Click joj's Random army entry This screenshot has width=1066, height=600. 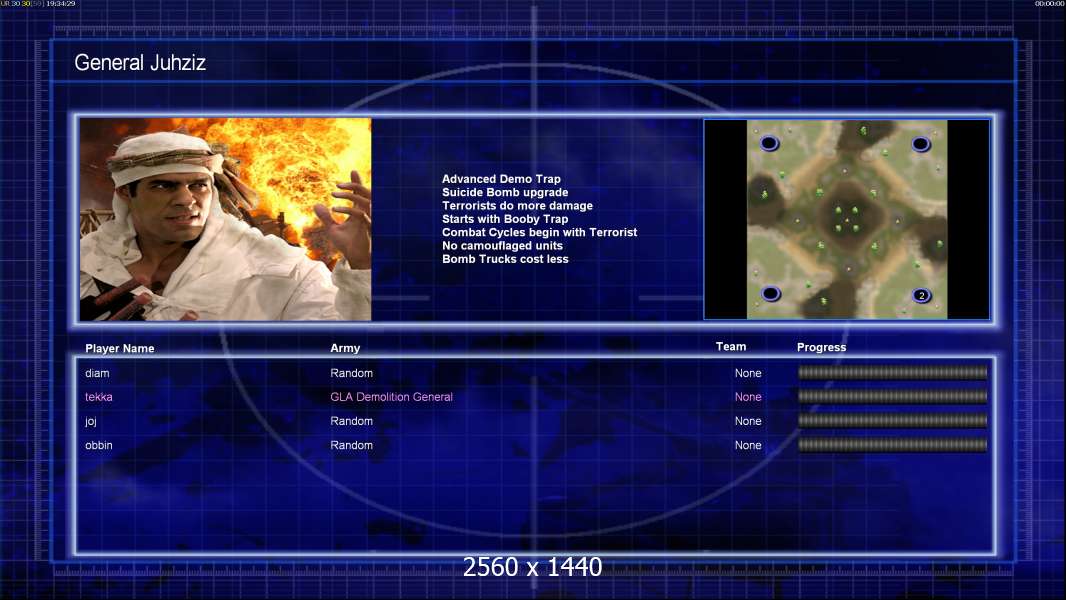coord(351,421)
